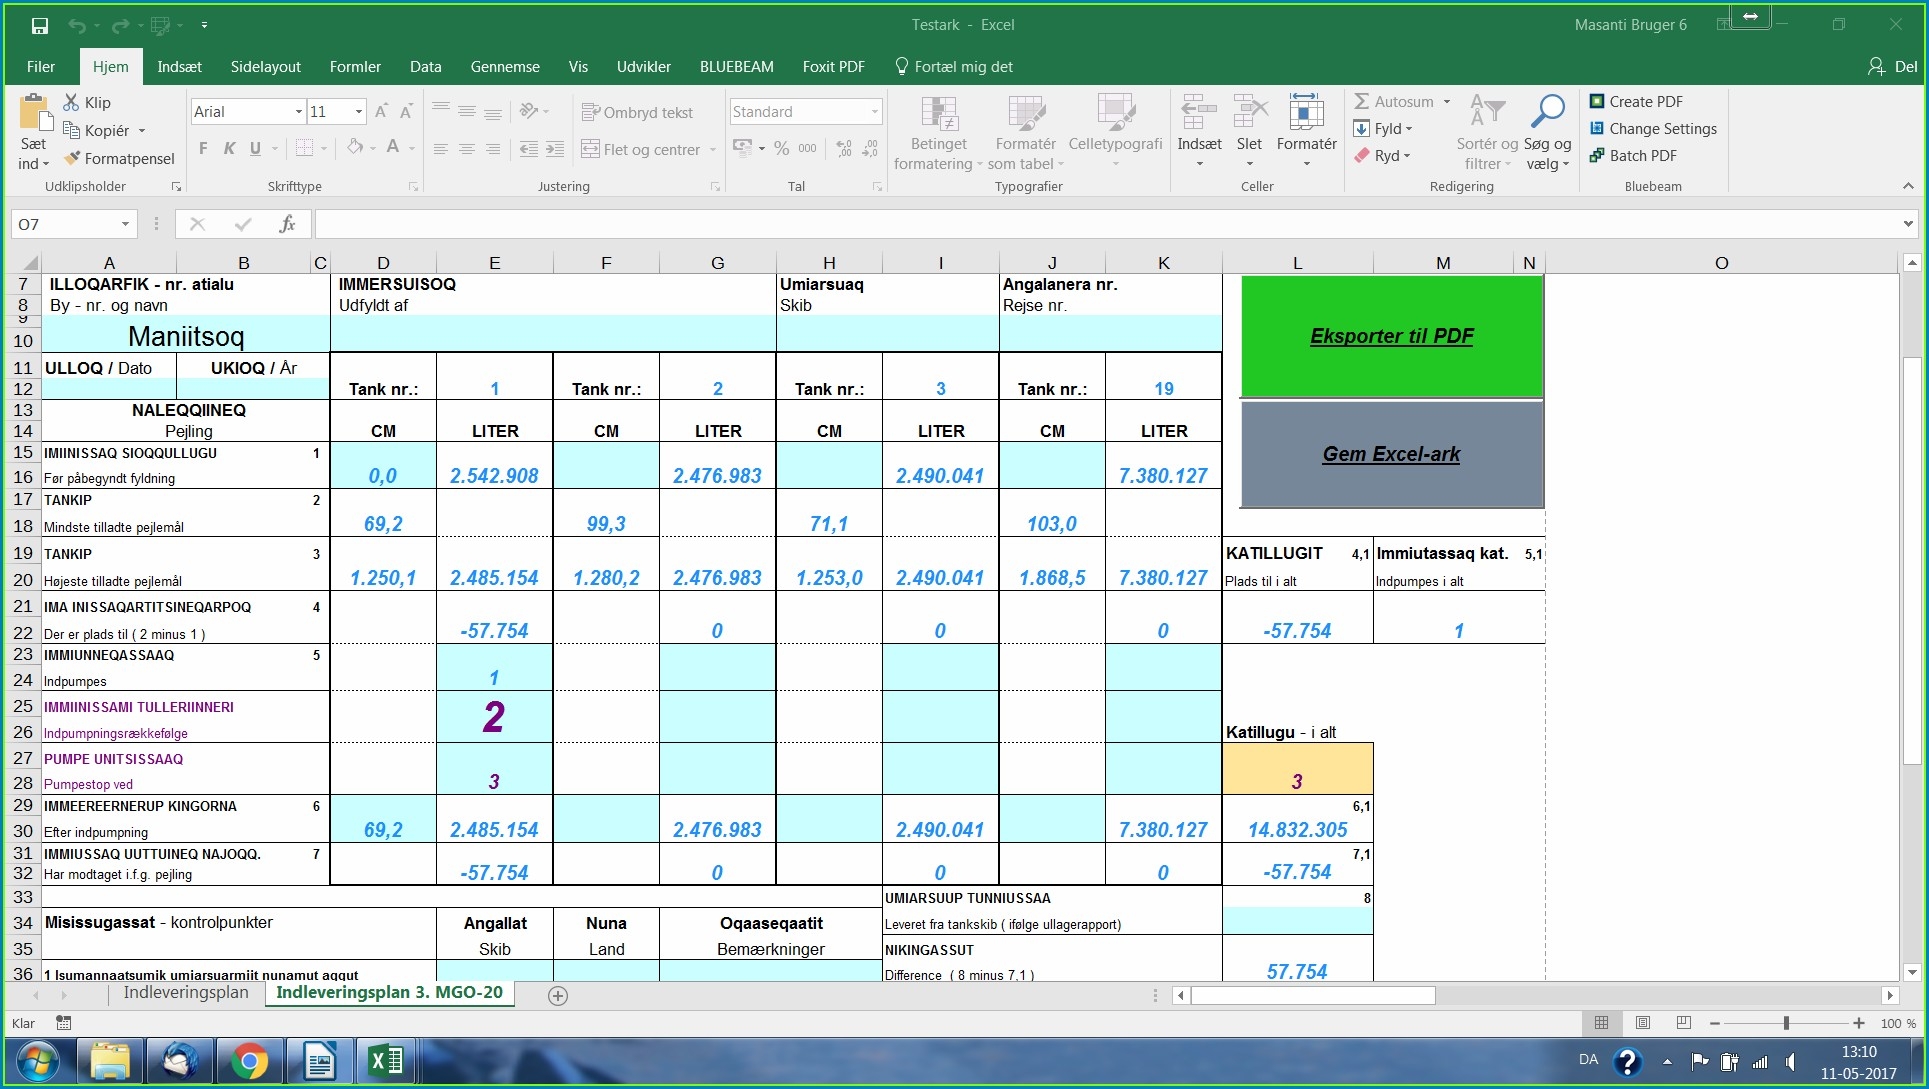Click the Create PDF Bluebeam icon
The height and width of the screenshot is (1089, 1929).
coord(1597,101)
